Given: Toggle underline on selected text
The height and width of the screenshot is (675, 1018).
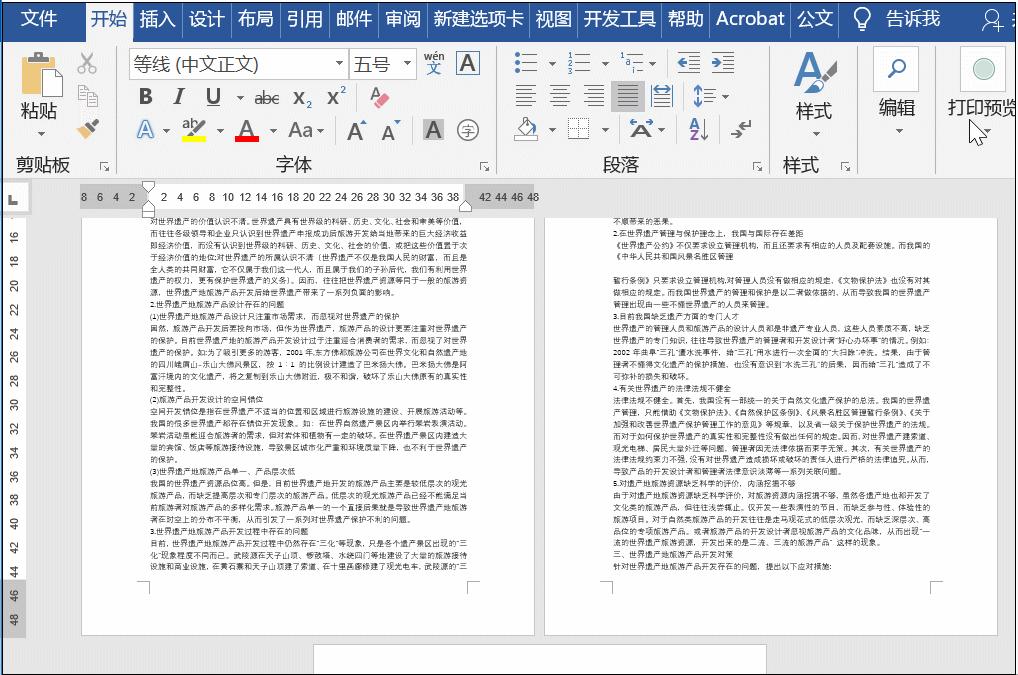Looking at the screenshot, I should pyautogui.click(x=213, y=96).
